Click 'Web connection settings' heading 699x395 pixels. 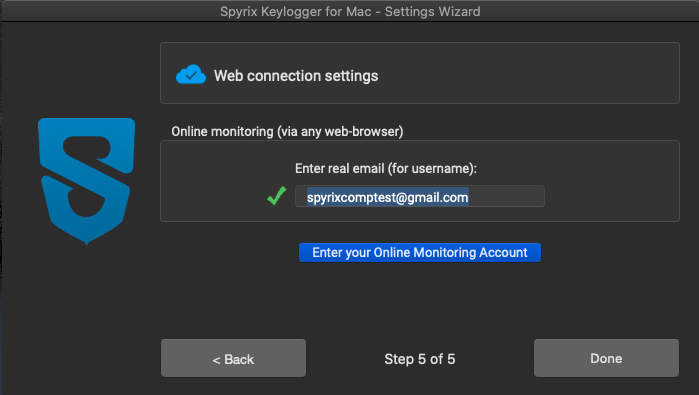tap(296, 76)
